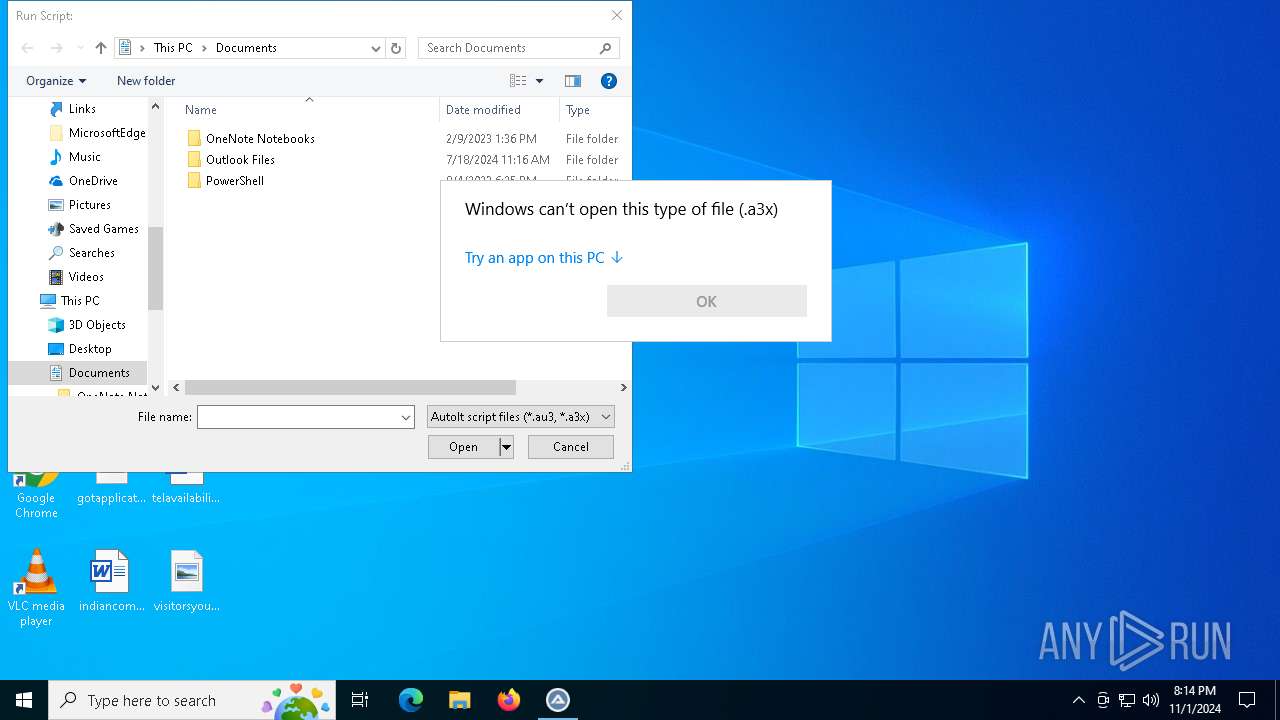Launch Firefox from taskbar
The image size is (1280, 720).
[x=509, y=700]
